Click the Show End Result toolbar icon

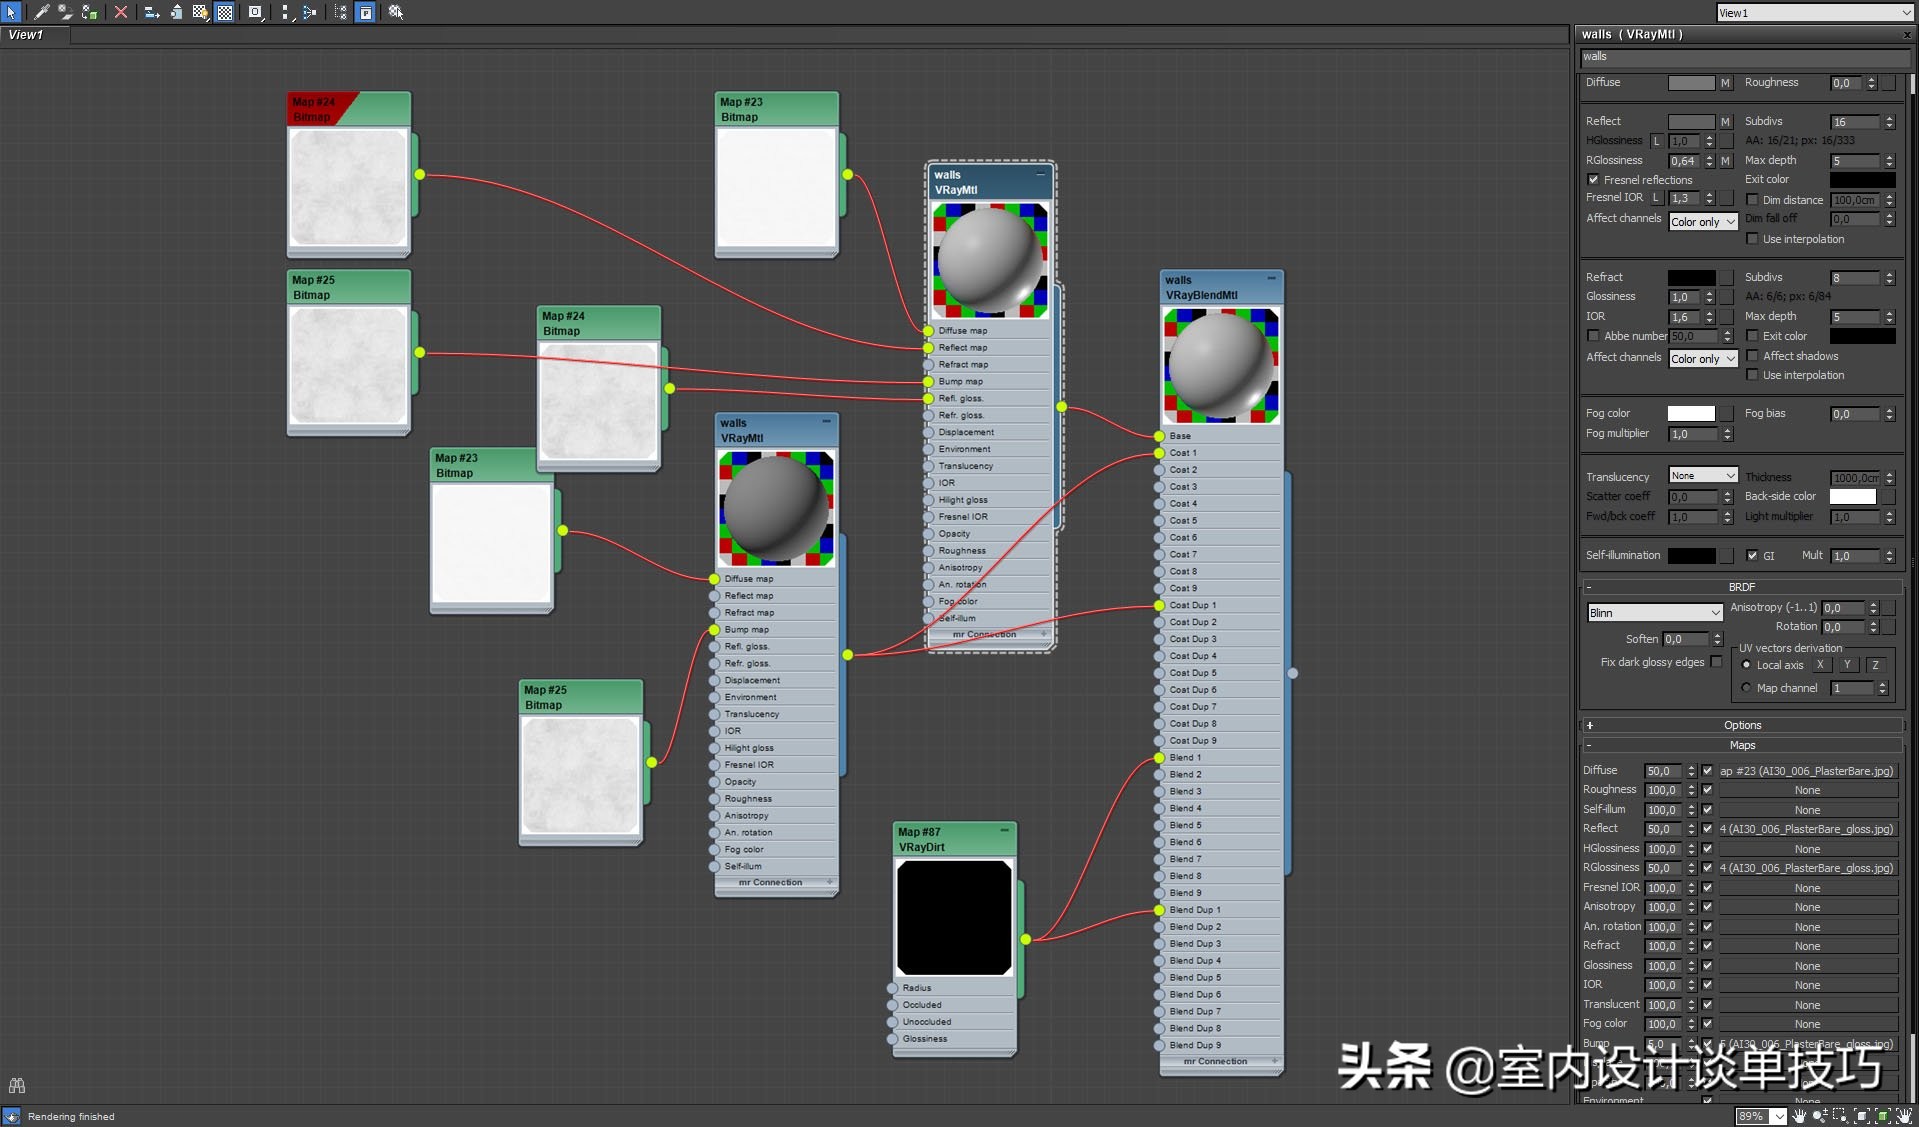(255, 12)
